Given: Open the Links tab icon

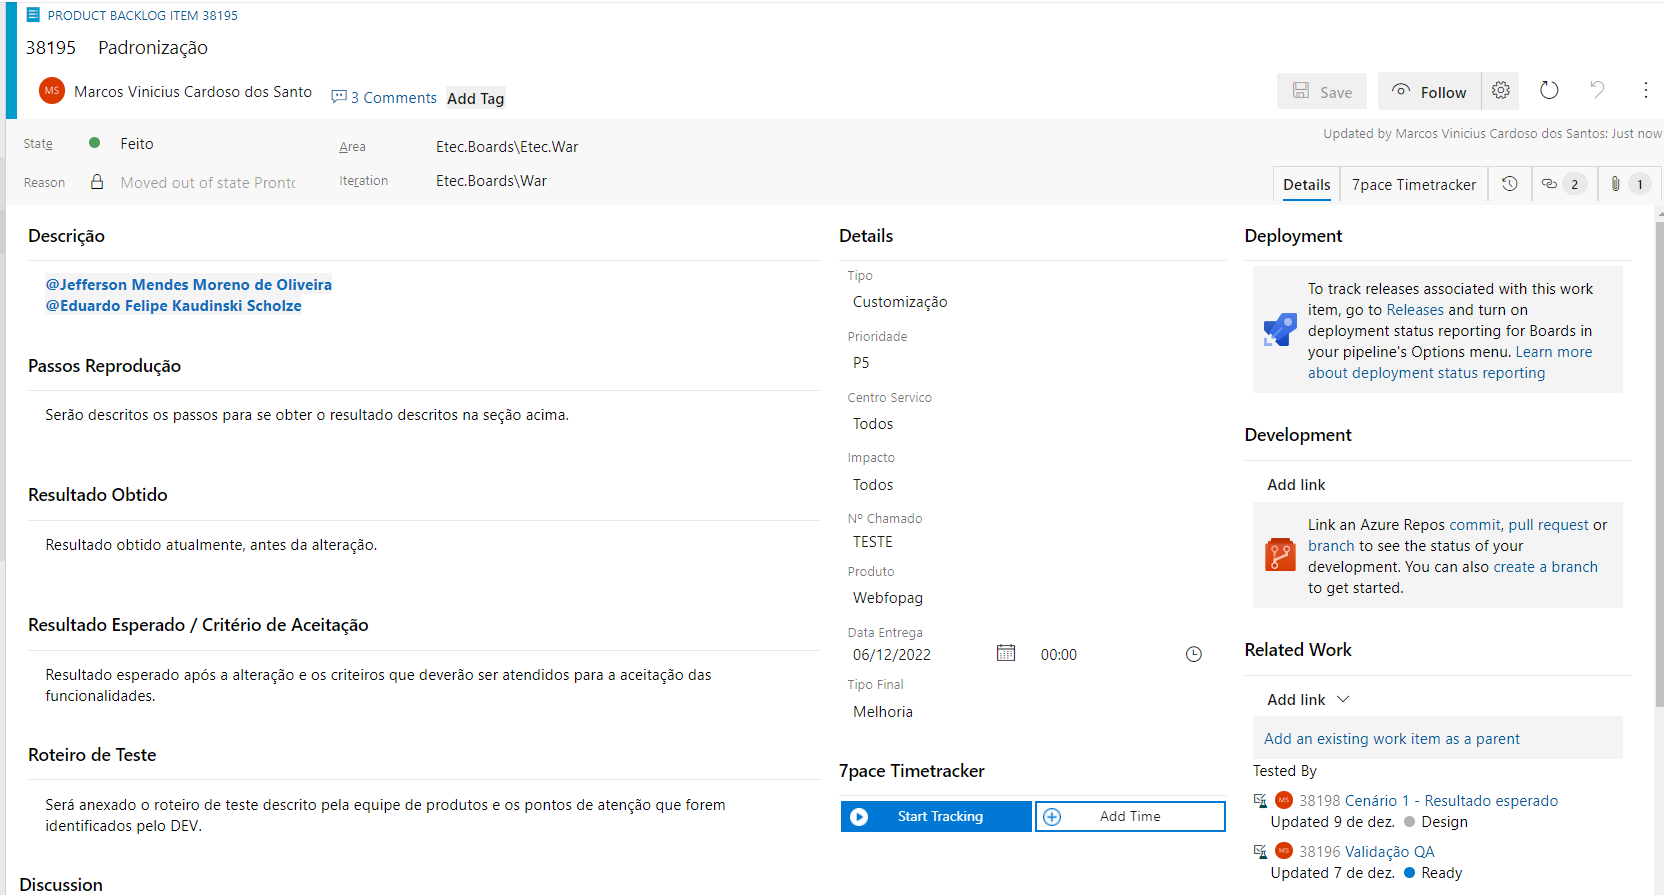Looking at the screenshot, I should click(x=1562, y=184).
